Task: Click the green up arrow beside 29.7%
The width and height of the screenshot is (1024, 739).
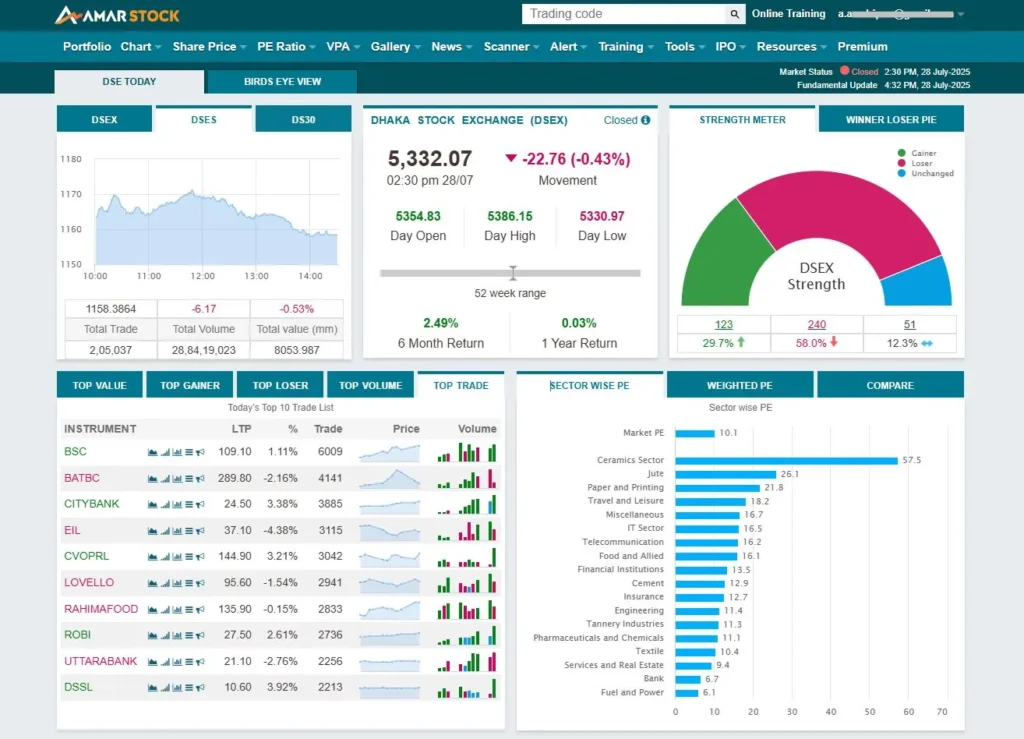Action: pos(741,342)
